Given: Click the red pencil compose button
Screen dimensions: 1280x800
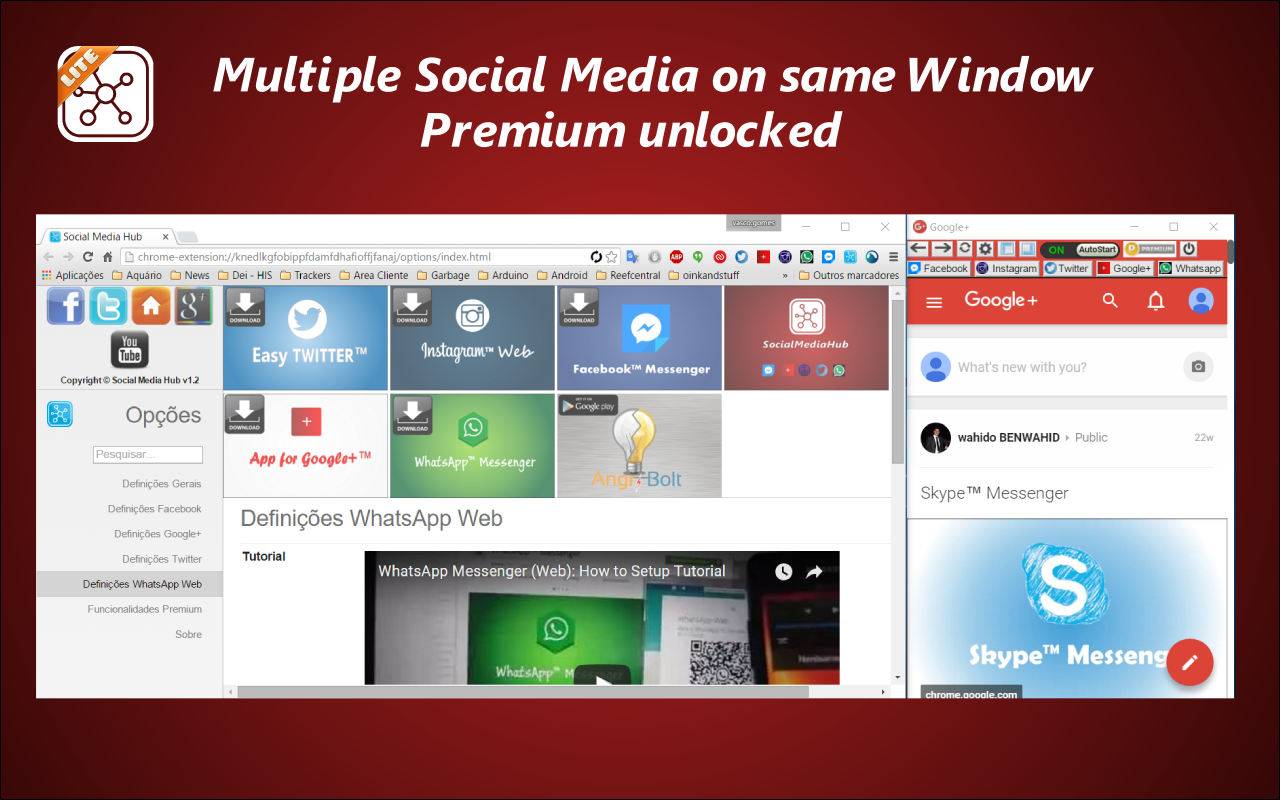Looking at the screenshot, I should click(x=1189, y=662).
